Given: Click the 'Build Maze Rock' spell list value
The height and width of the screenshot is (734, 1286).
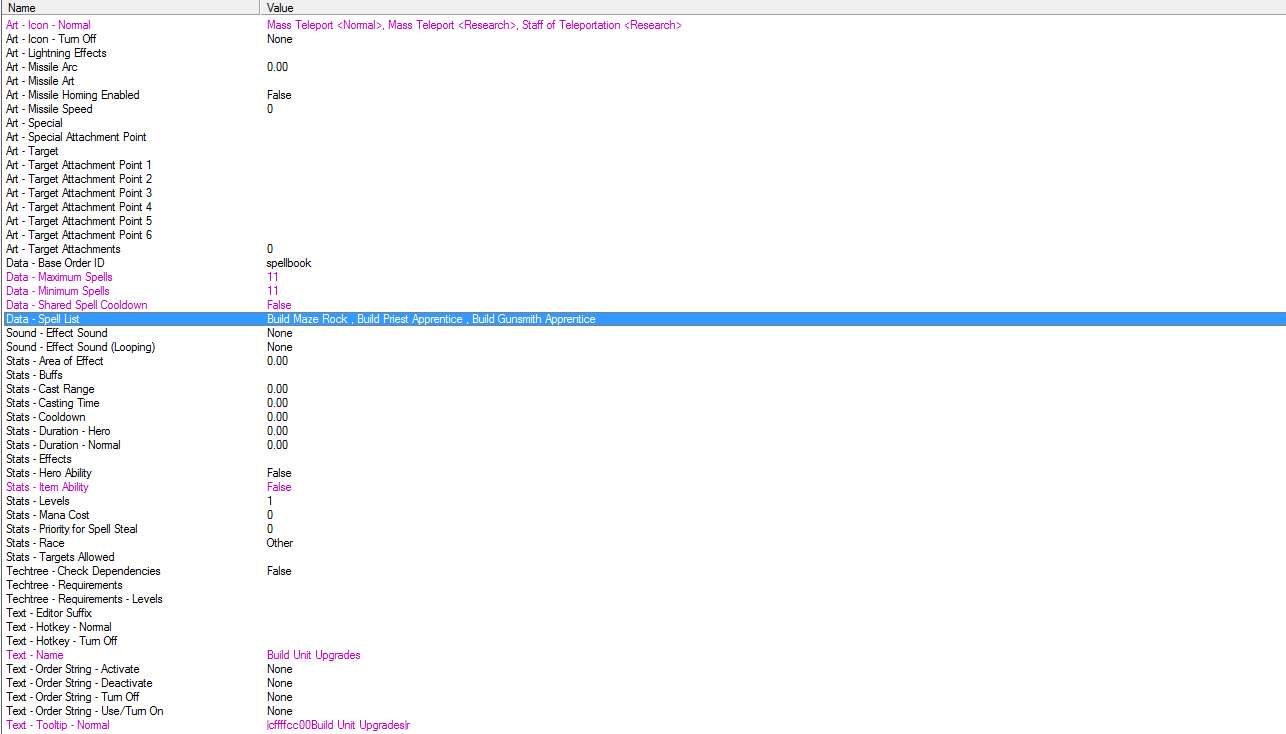Looking at the screenshot, I should click(307, 319).
